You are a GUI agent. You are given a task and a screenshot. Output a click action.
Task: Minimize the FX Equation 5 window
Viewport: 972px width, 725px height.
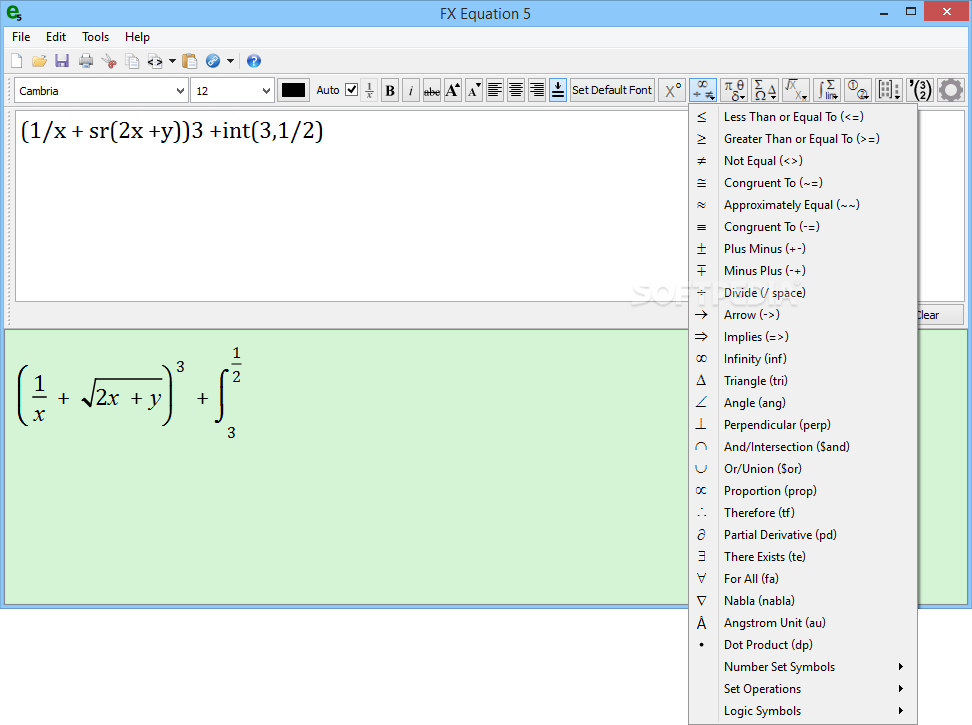click(884, 12)
